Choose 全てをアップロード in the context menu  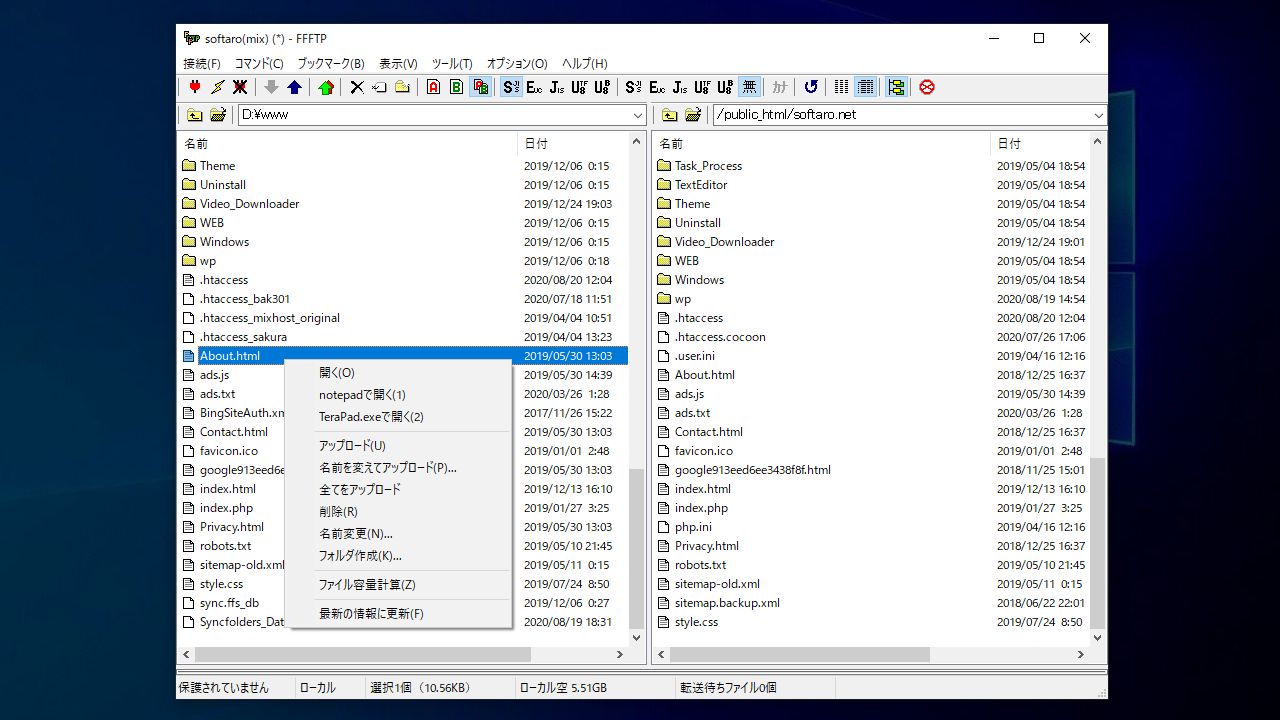pyautogui.click(x=398, y=490)
